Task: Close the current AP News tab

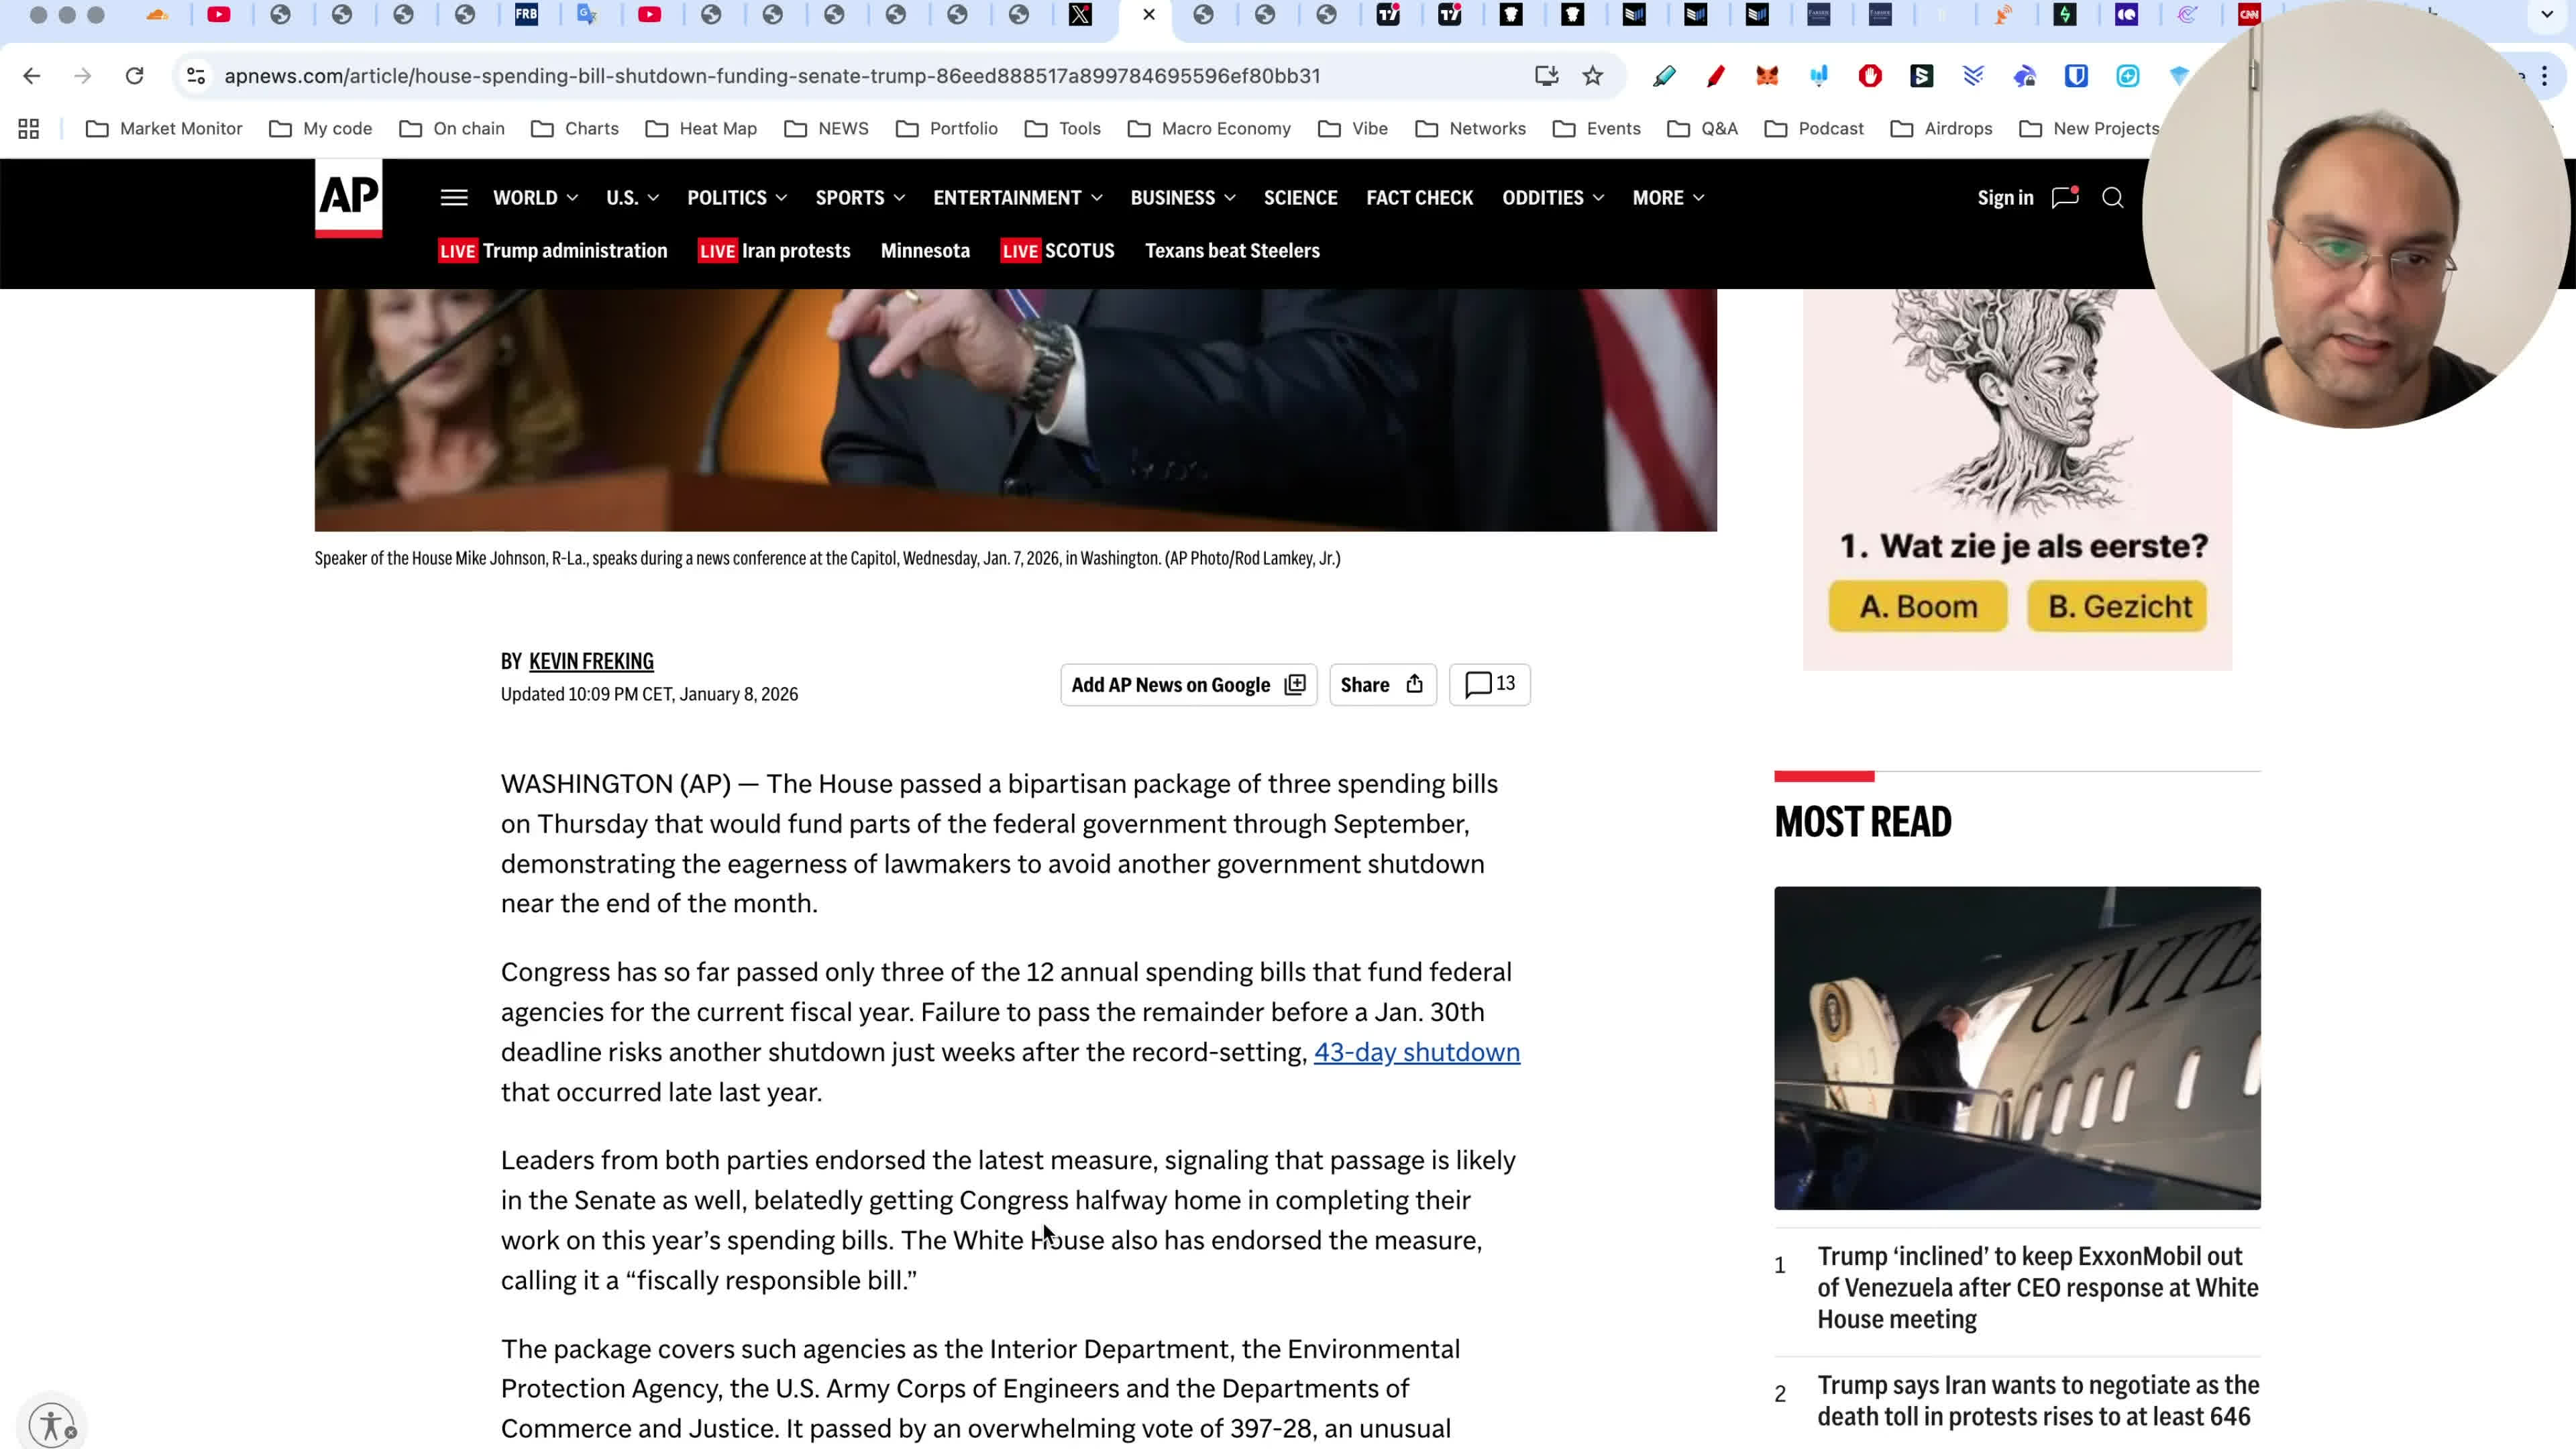Action: (x=1149, y=15)
